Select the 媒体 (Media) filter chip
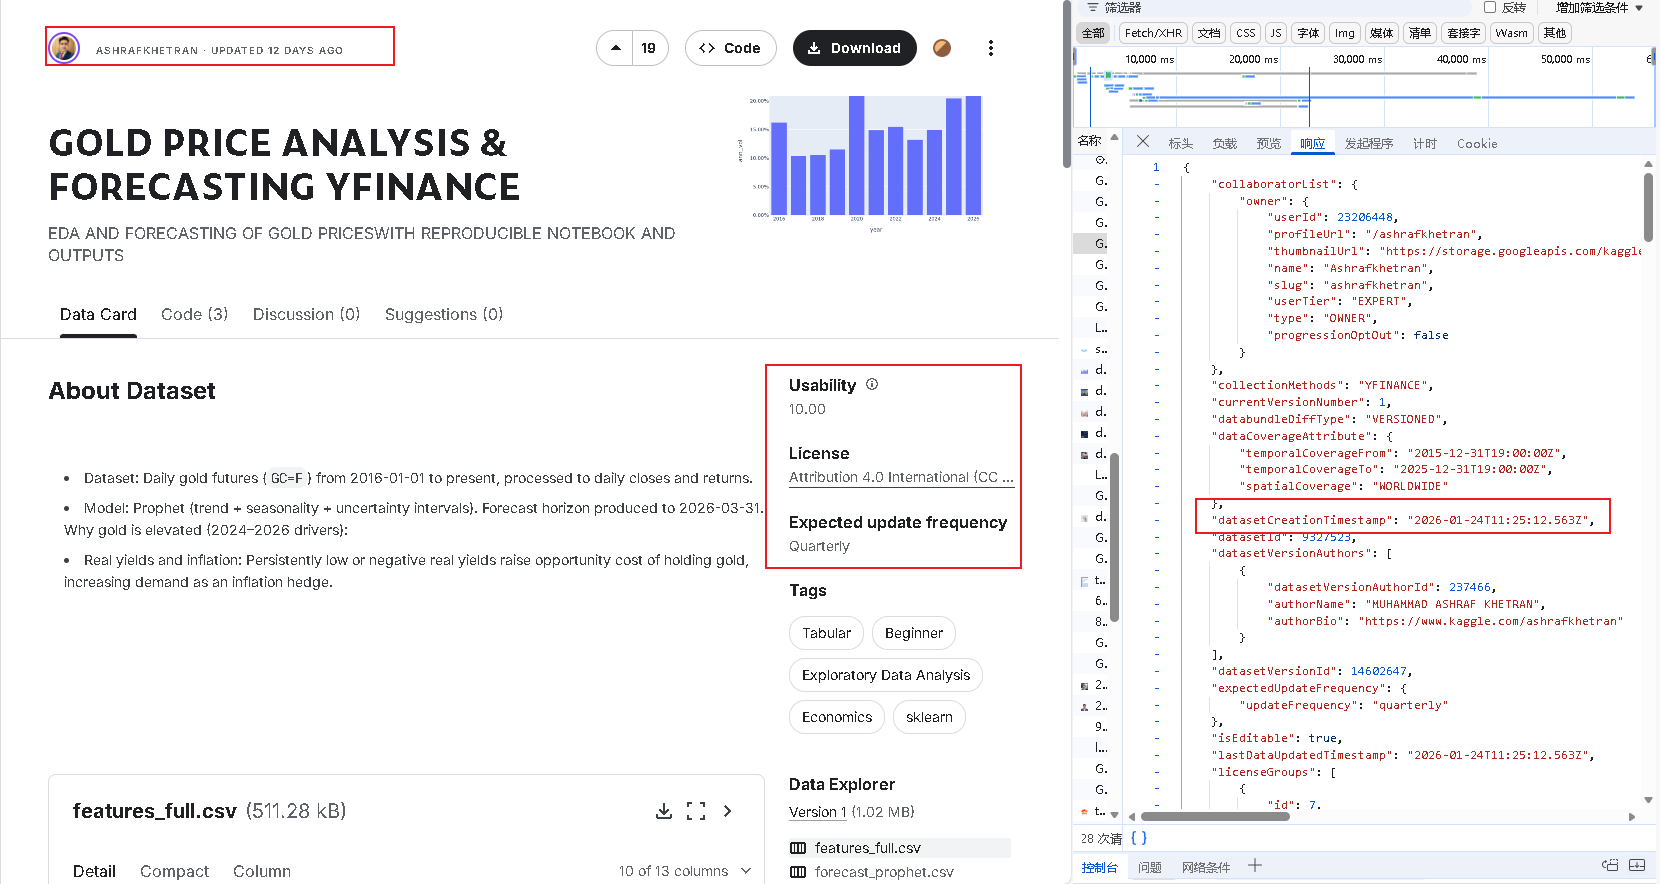This screenshot has height=884, width=1660. pos(1381,33)
